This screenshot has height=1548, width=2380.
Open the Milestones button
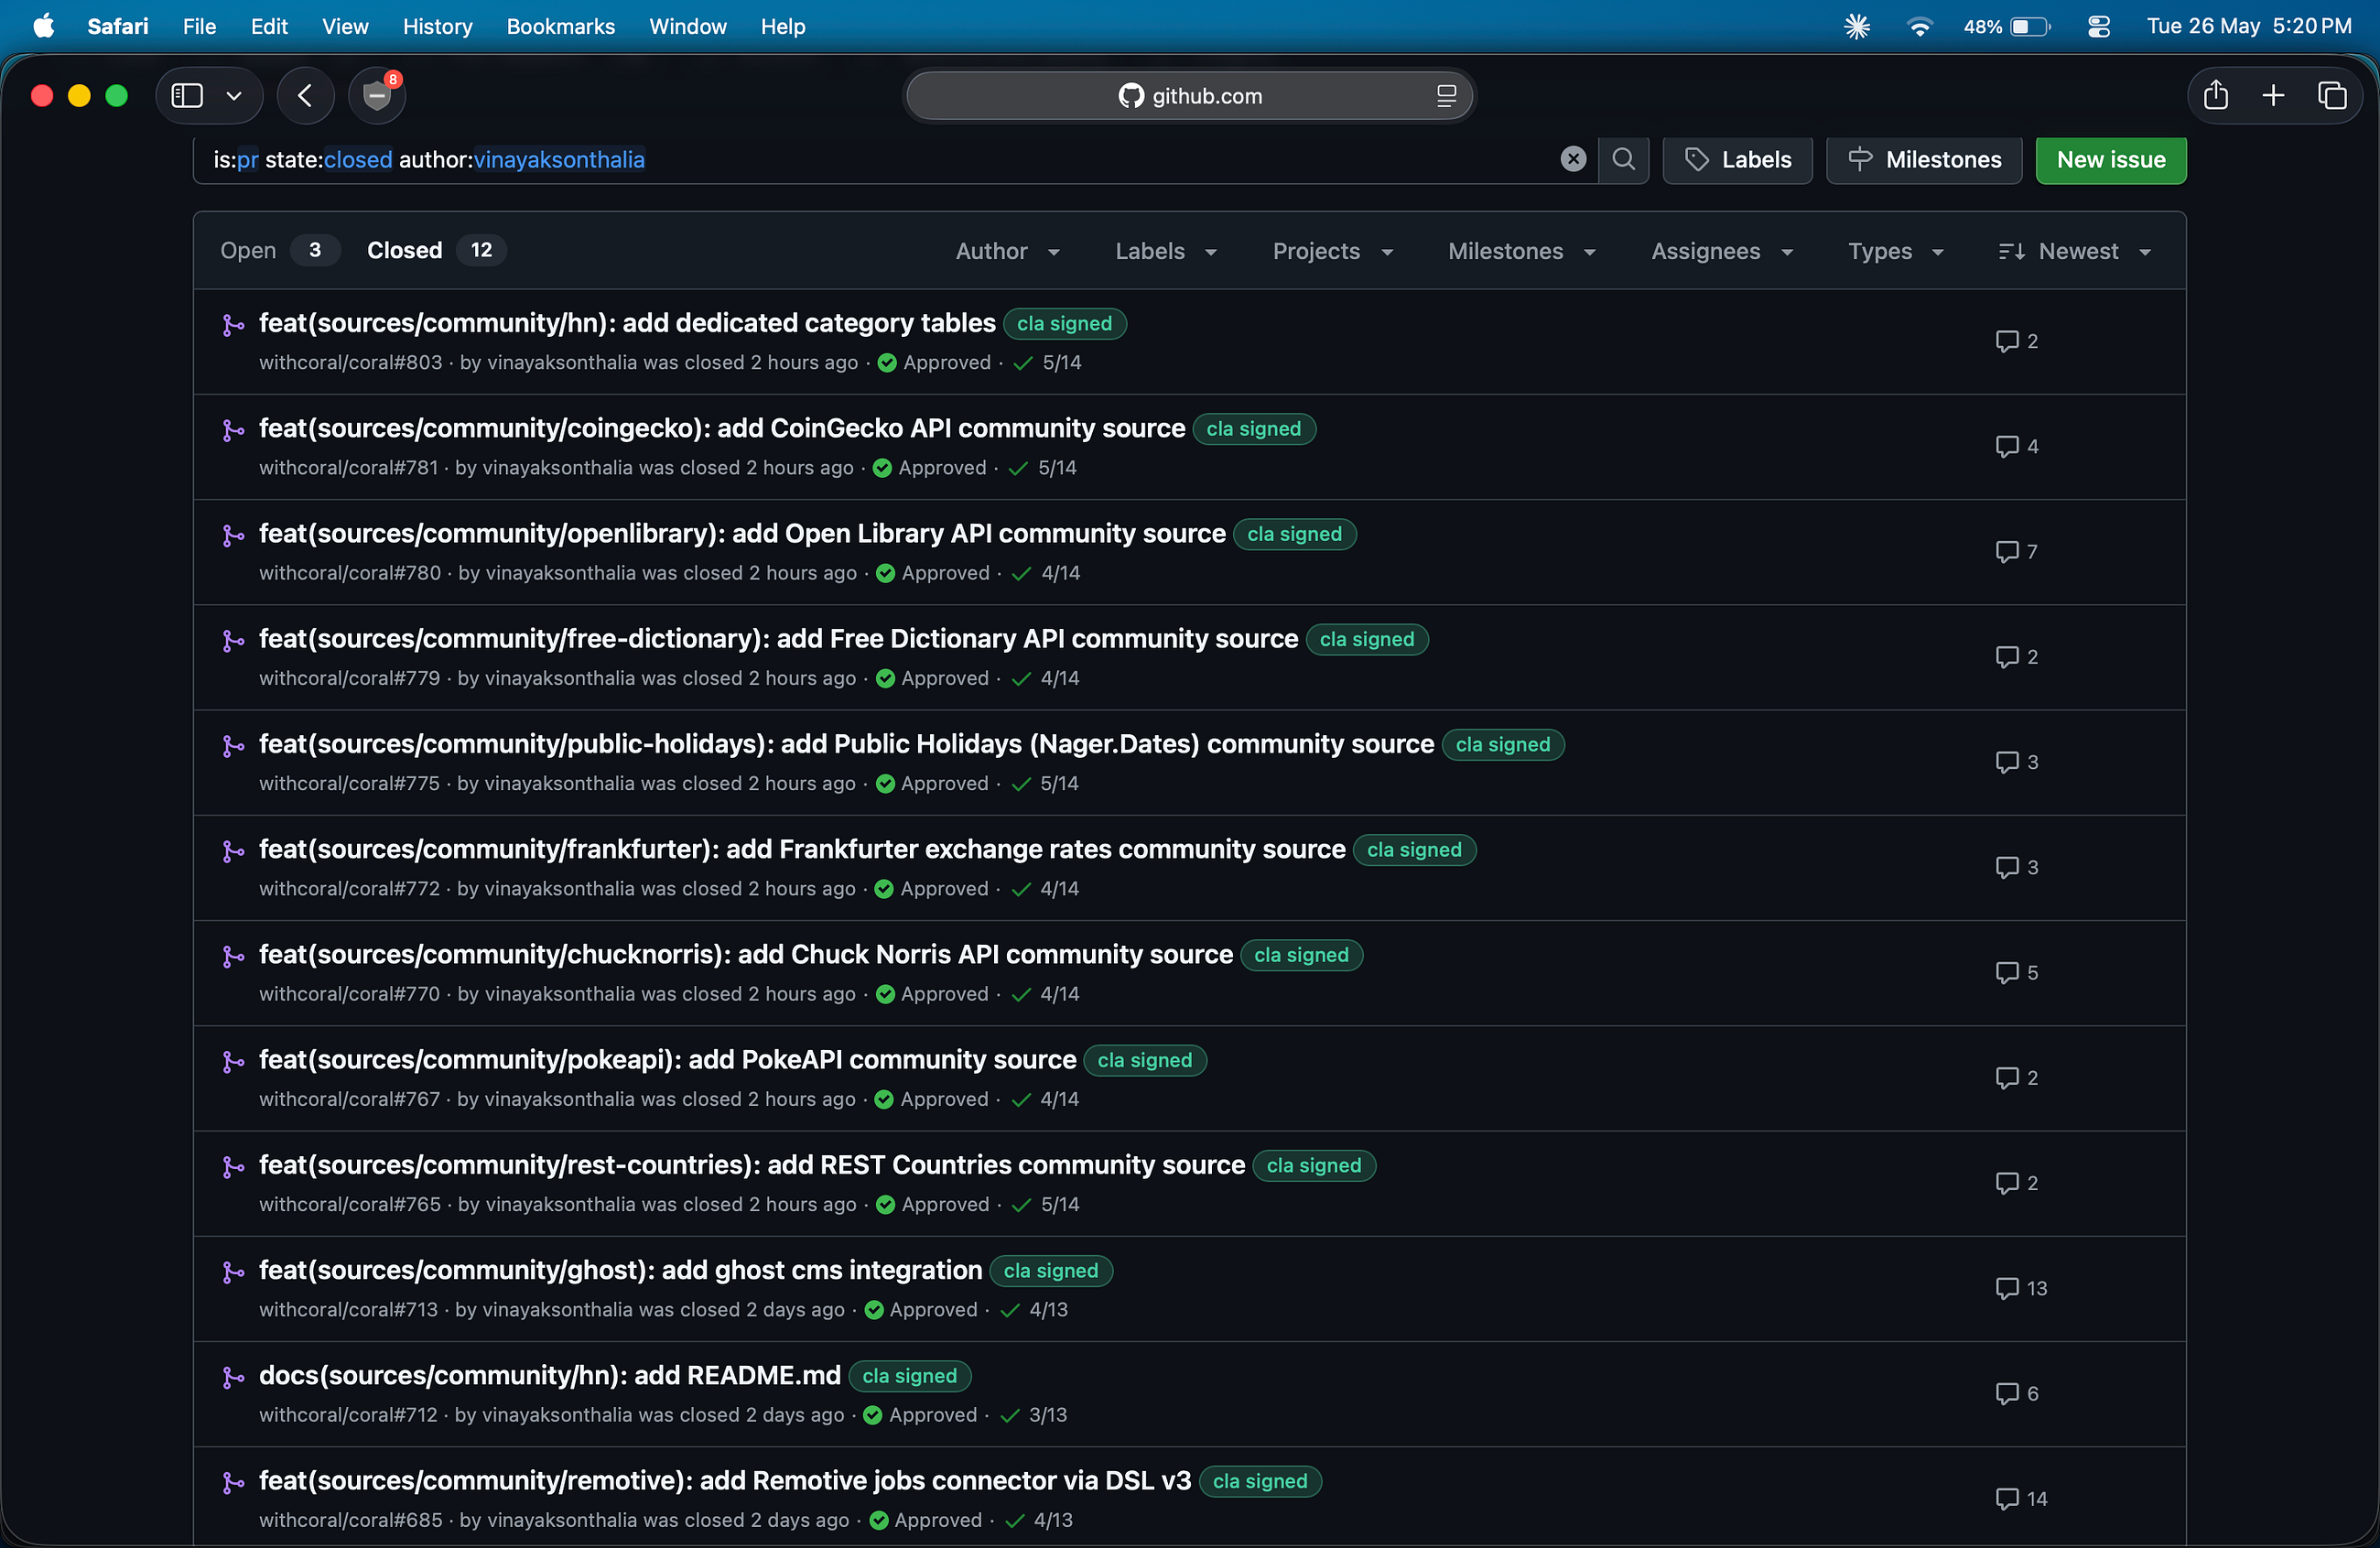[1924, 159]
